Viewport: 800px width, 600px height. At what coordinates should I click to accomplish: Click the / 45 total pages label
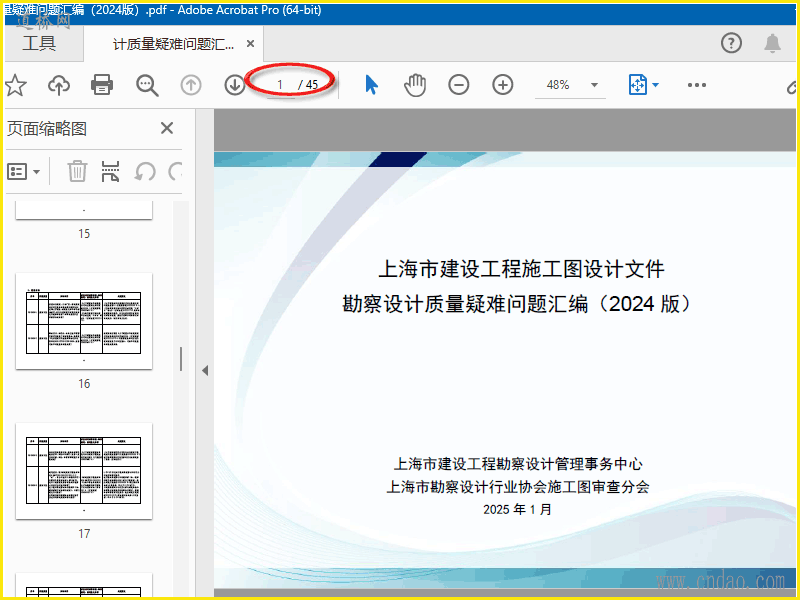pos(308,85)
